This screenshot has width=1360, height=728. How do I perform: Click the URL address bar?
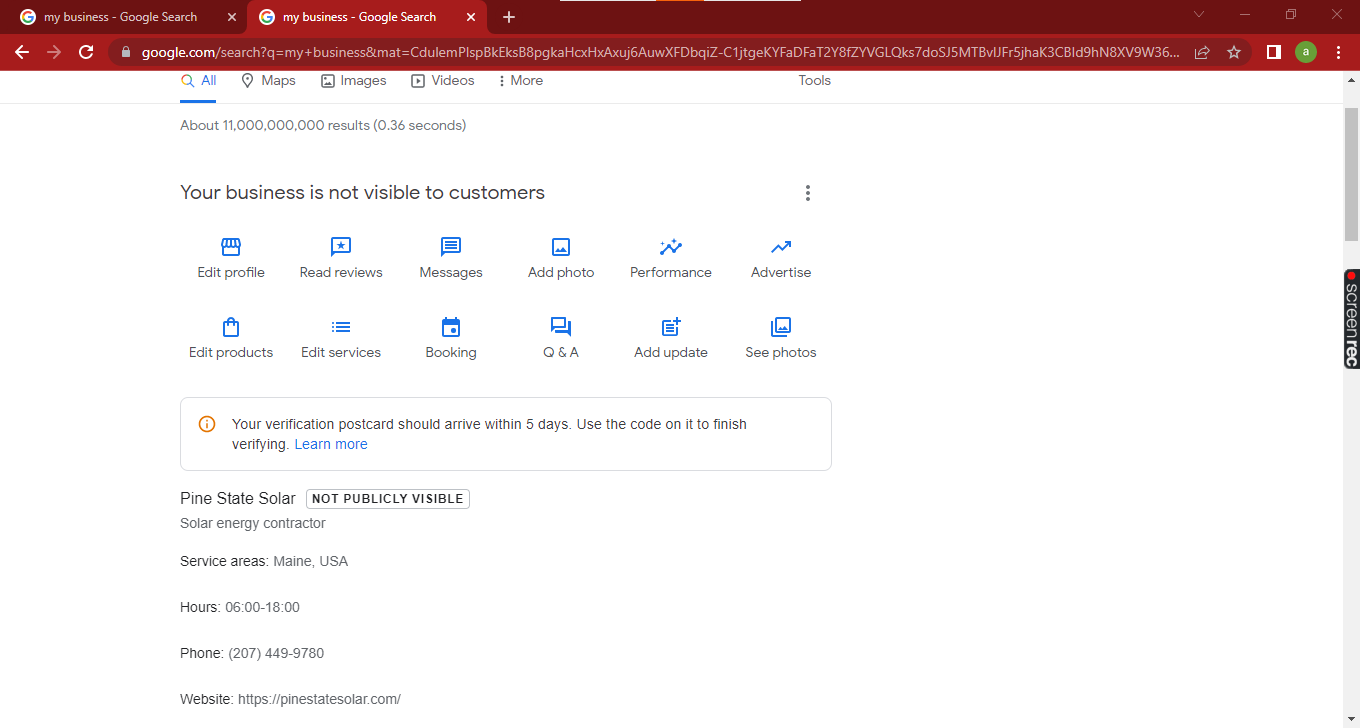click(660, 52)
